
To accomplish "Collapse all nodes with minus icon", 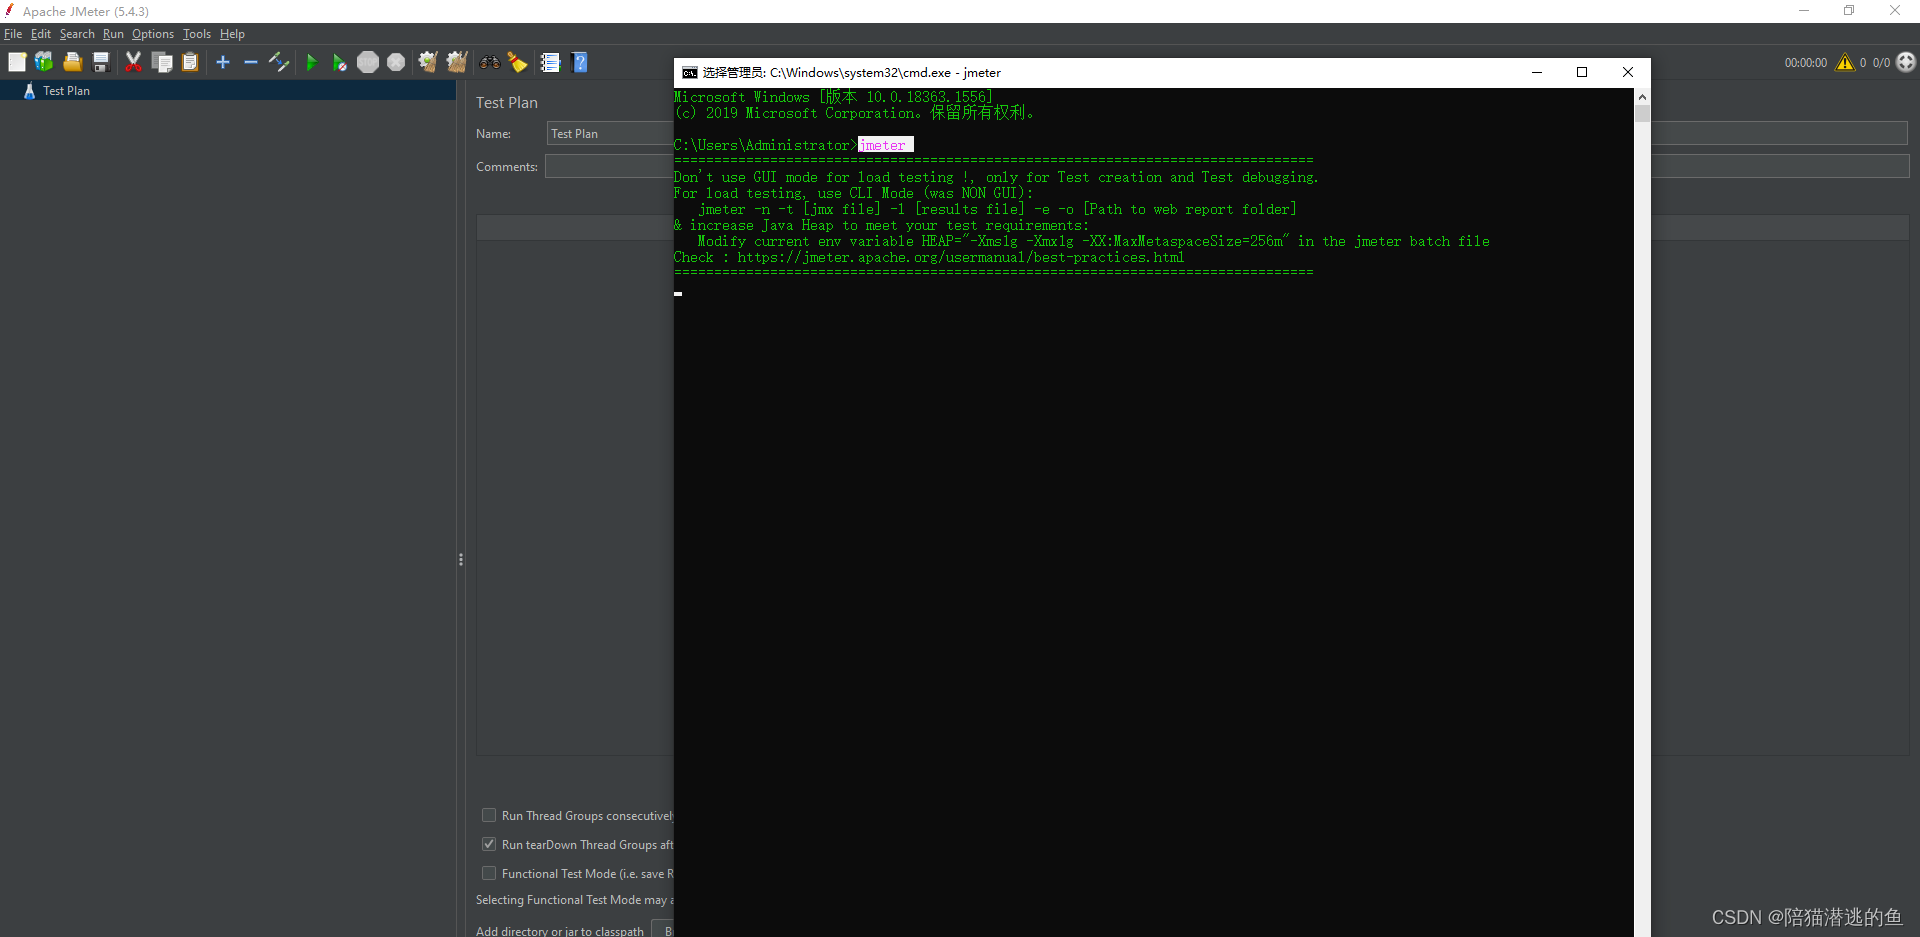I will point(251,62).
